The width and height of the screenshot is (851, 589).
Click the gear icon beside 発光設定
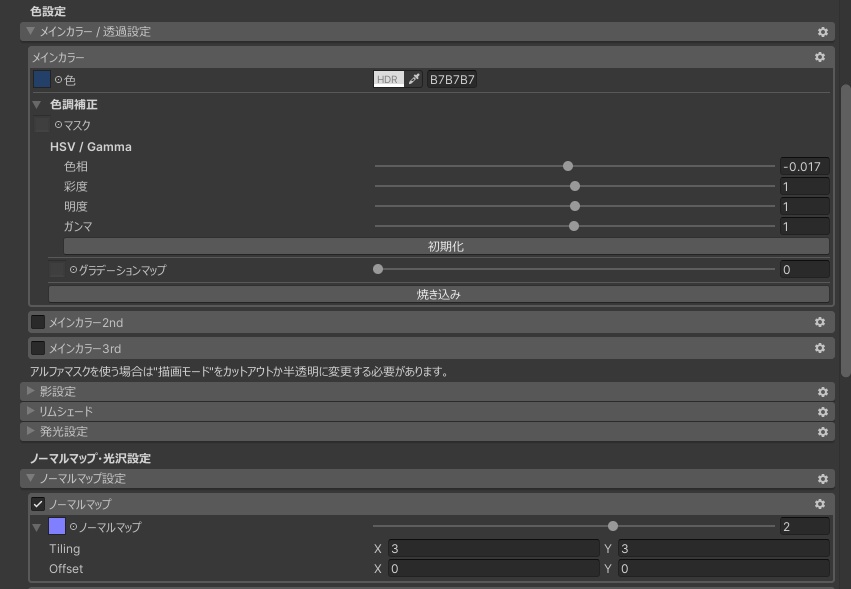click(822, 431)
